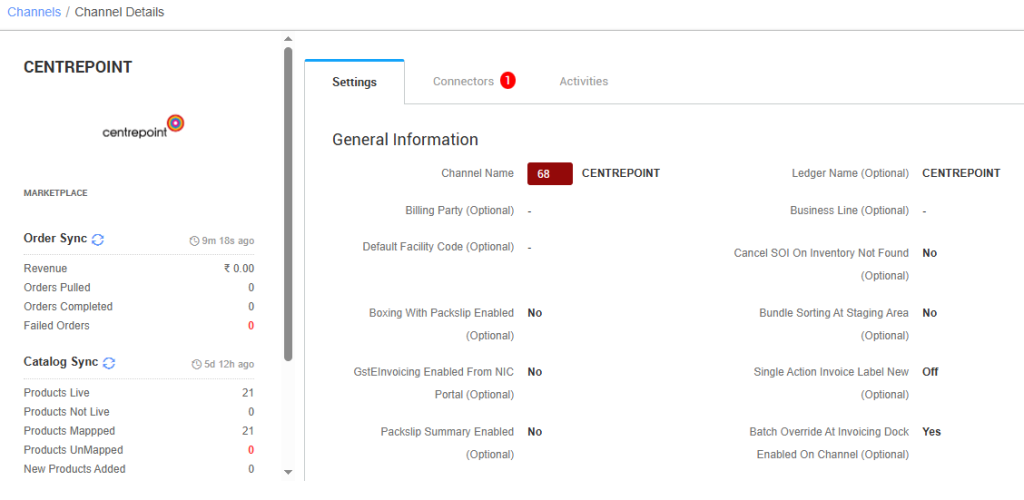The height and width of the screenshot is (500, 1024).
Task: Click Packslip Summary Enabled value No
Action: point(535,431)
